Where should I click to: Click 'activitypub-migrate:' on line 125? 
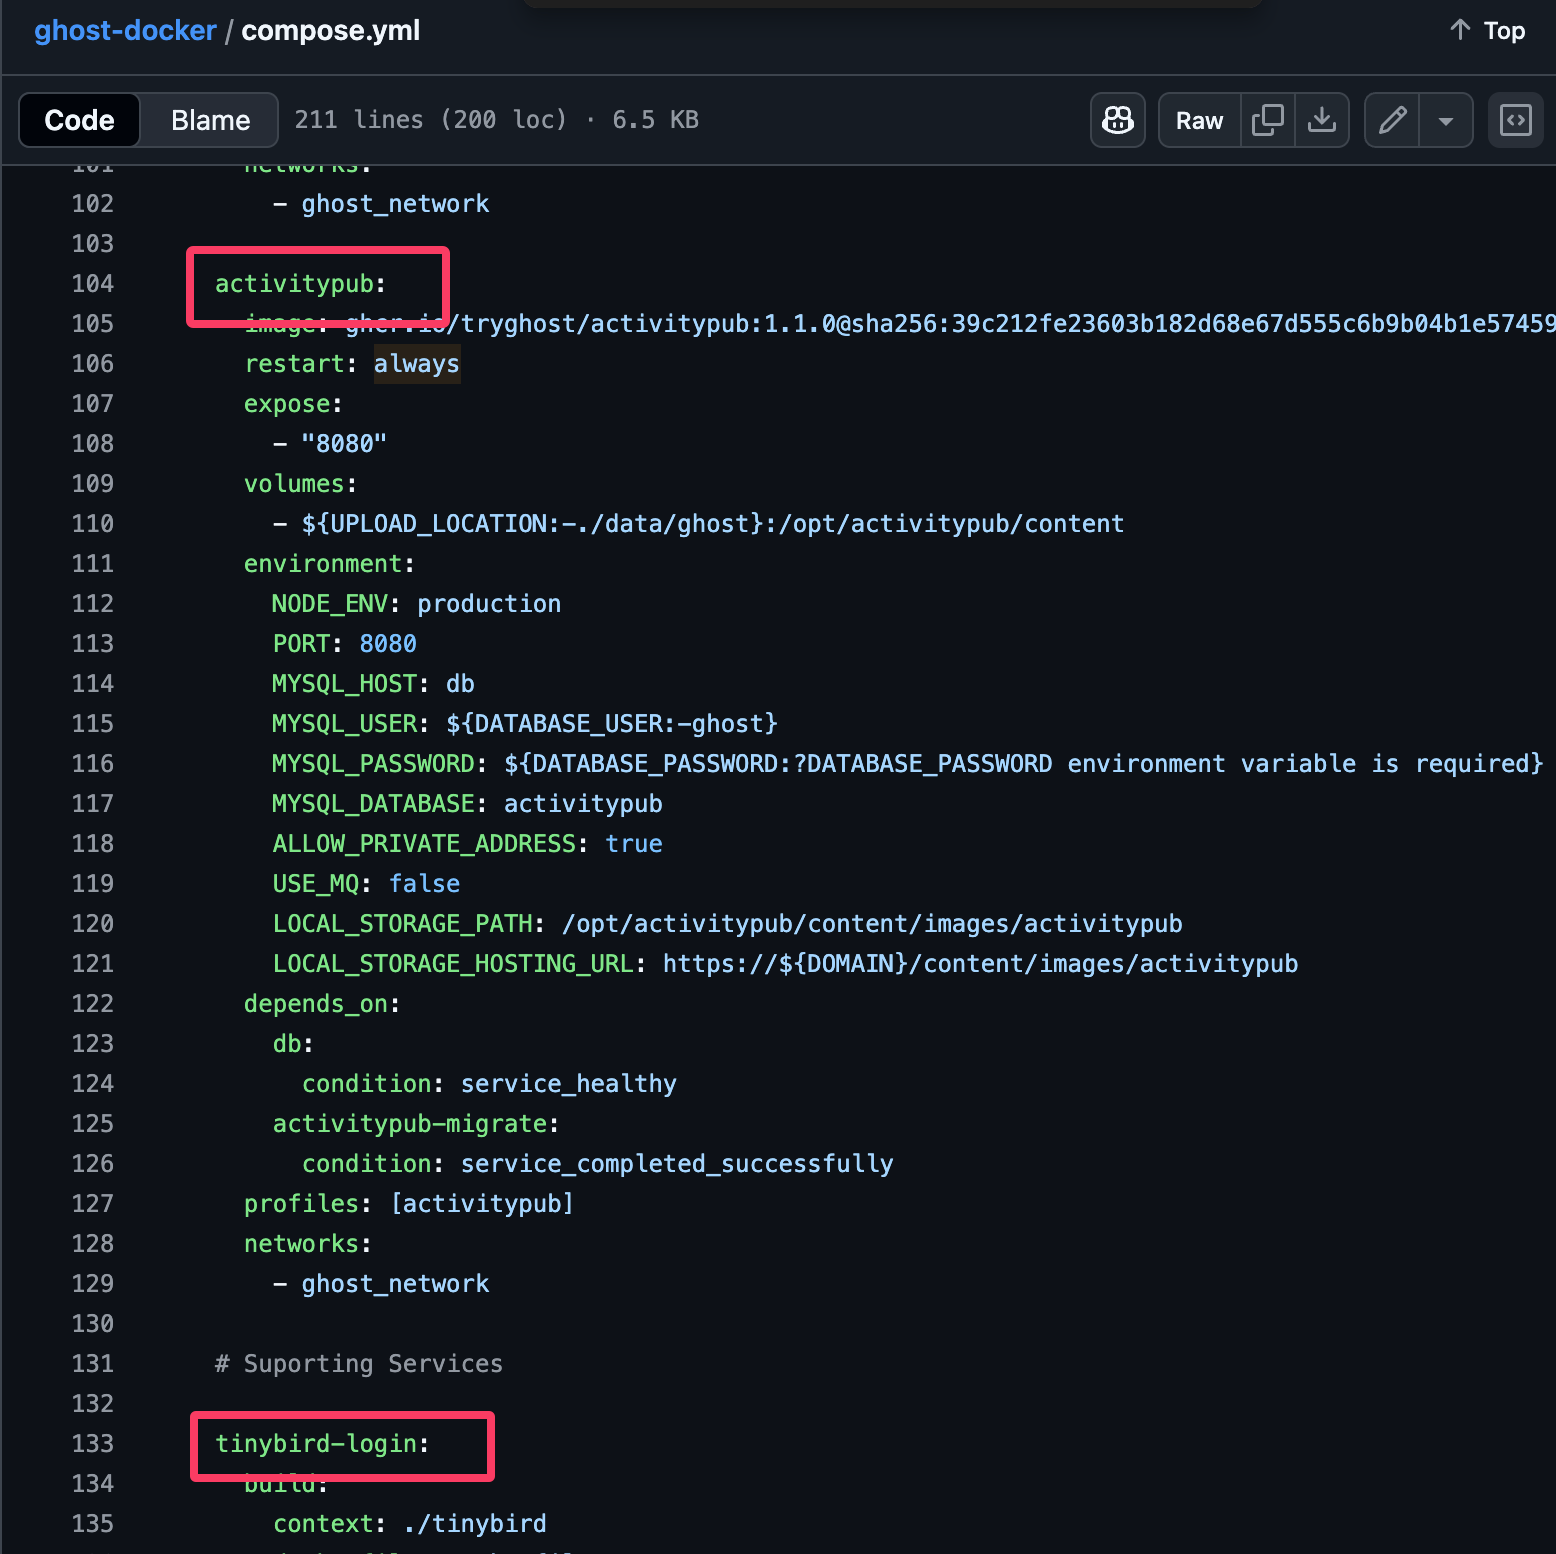416,1124
